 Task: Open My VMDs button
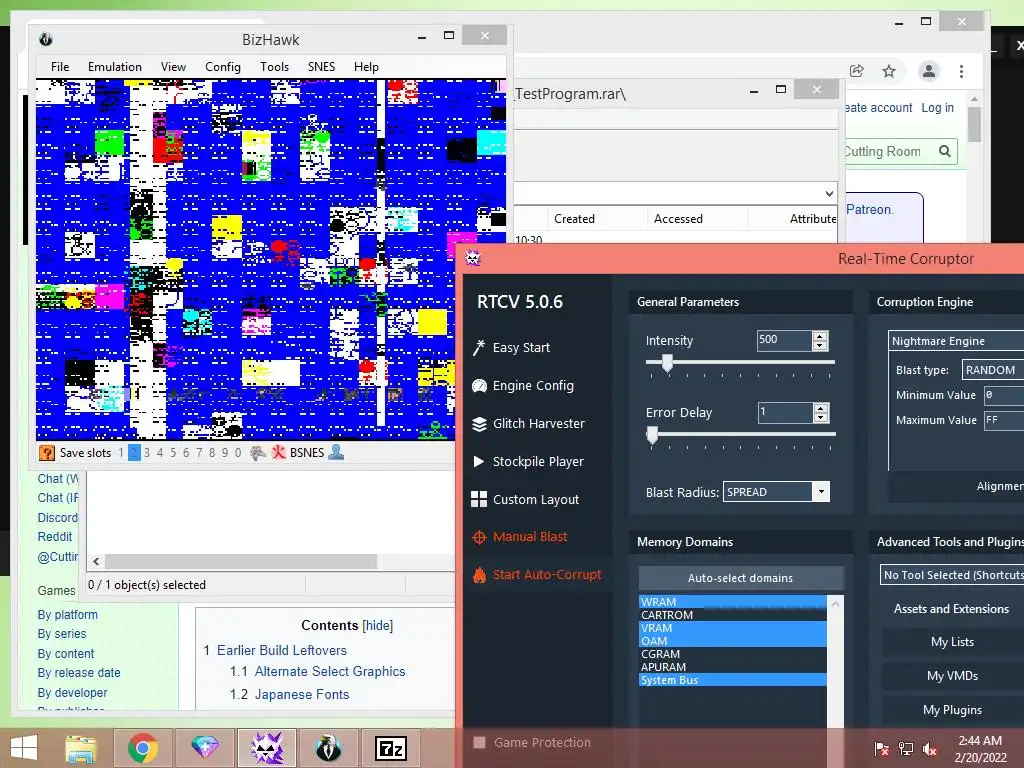tap(953, 676)
